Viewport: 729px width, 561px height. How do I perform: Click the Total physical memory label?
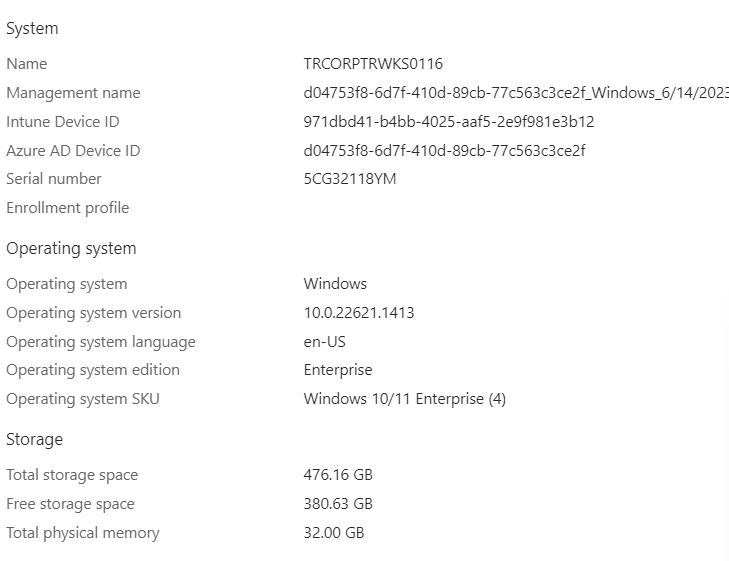82,533
